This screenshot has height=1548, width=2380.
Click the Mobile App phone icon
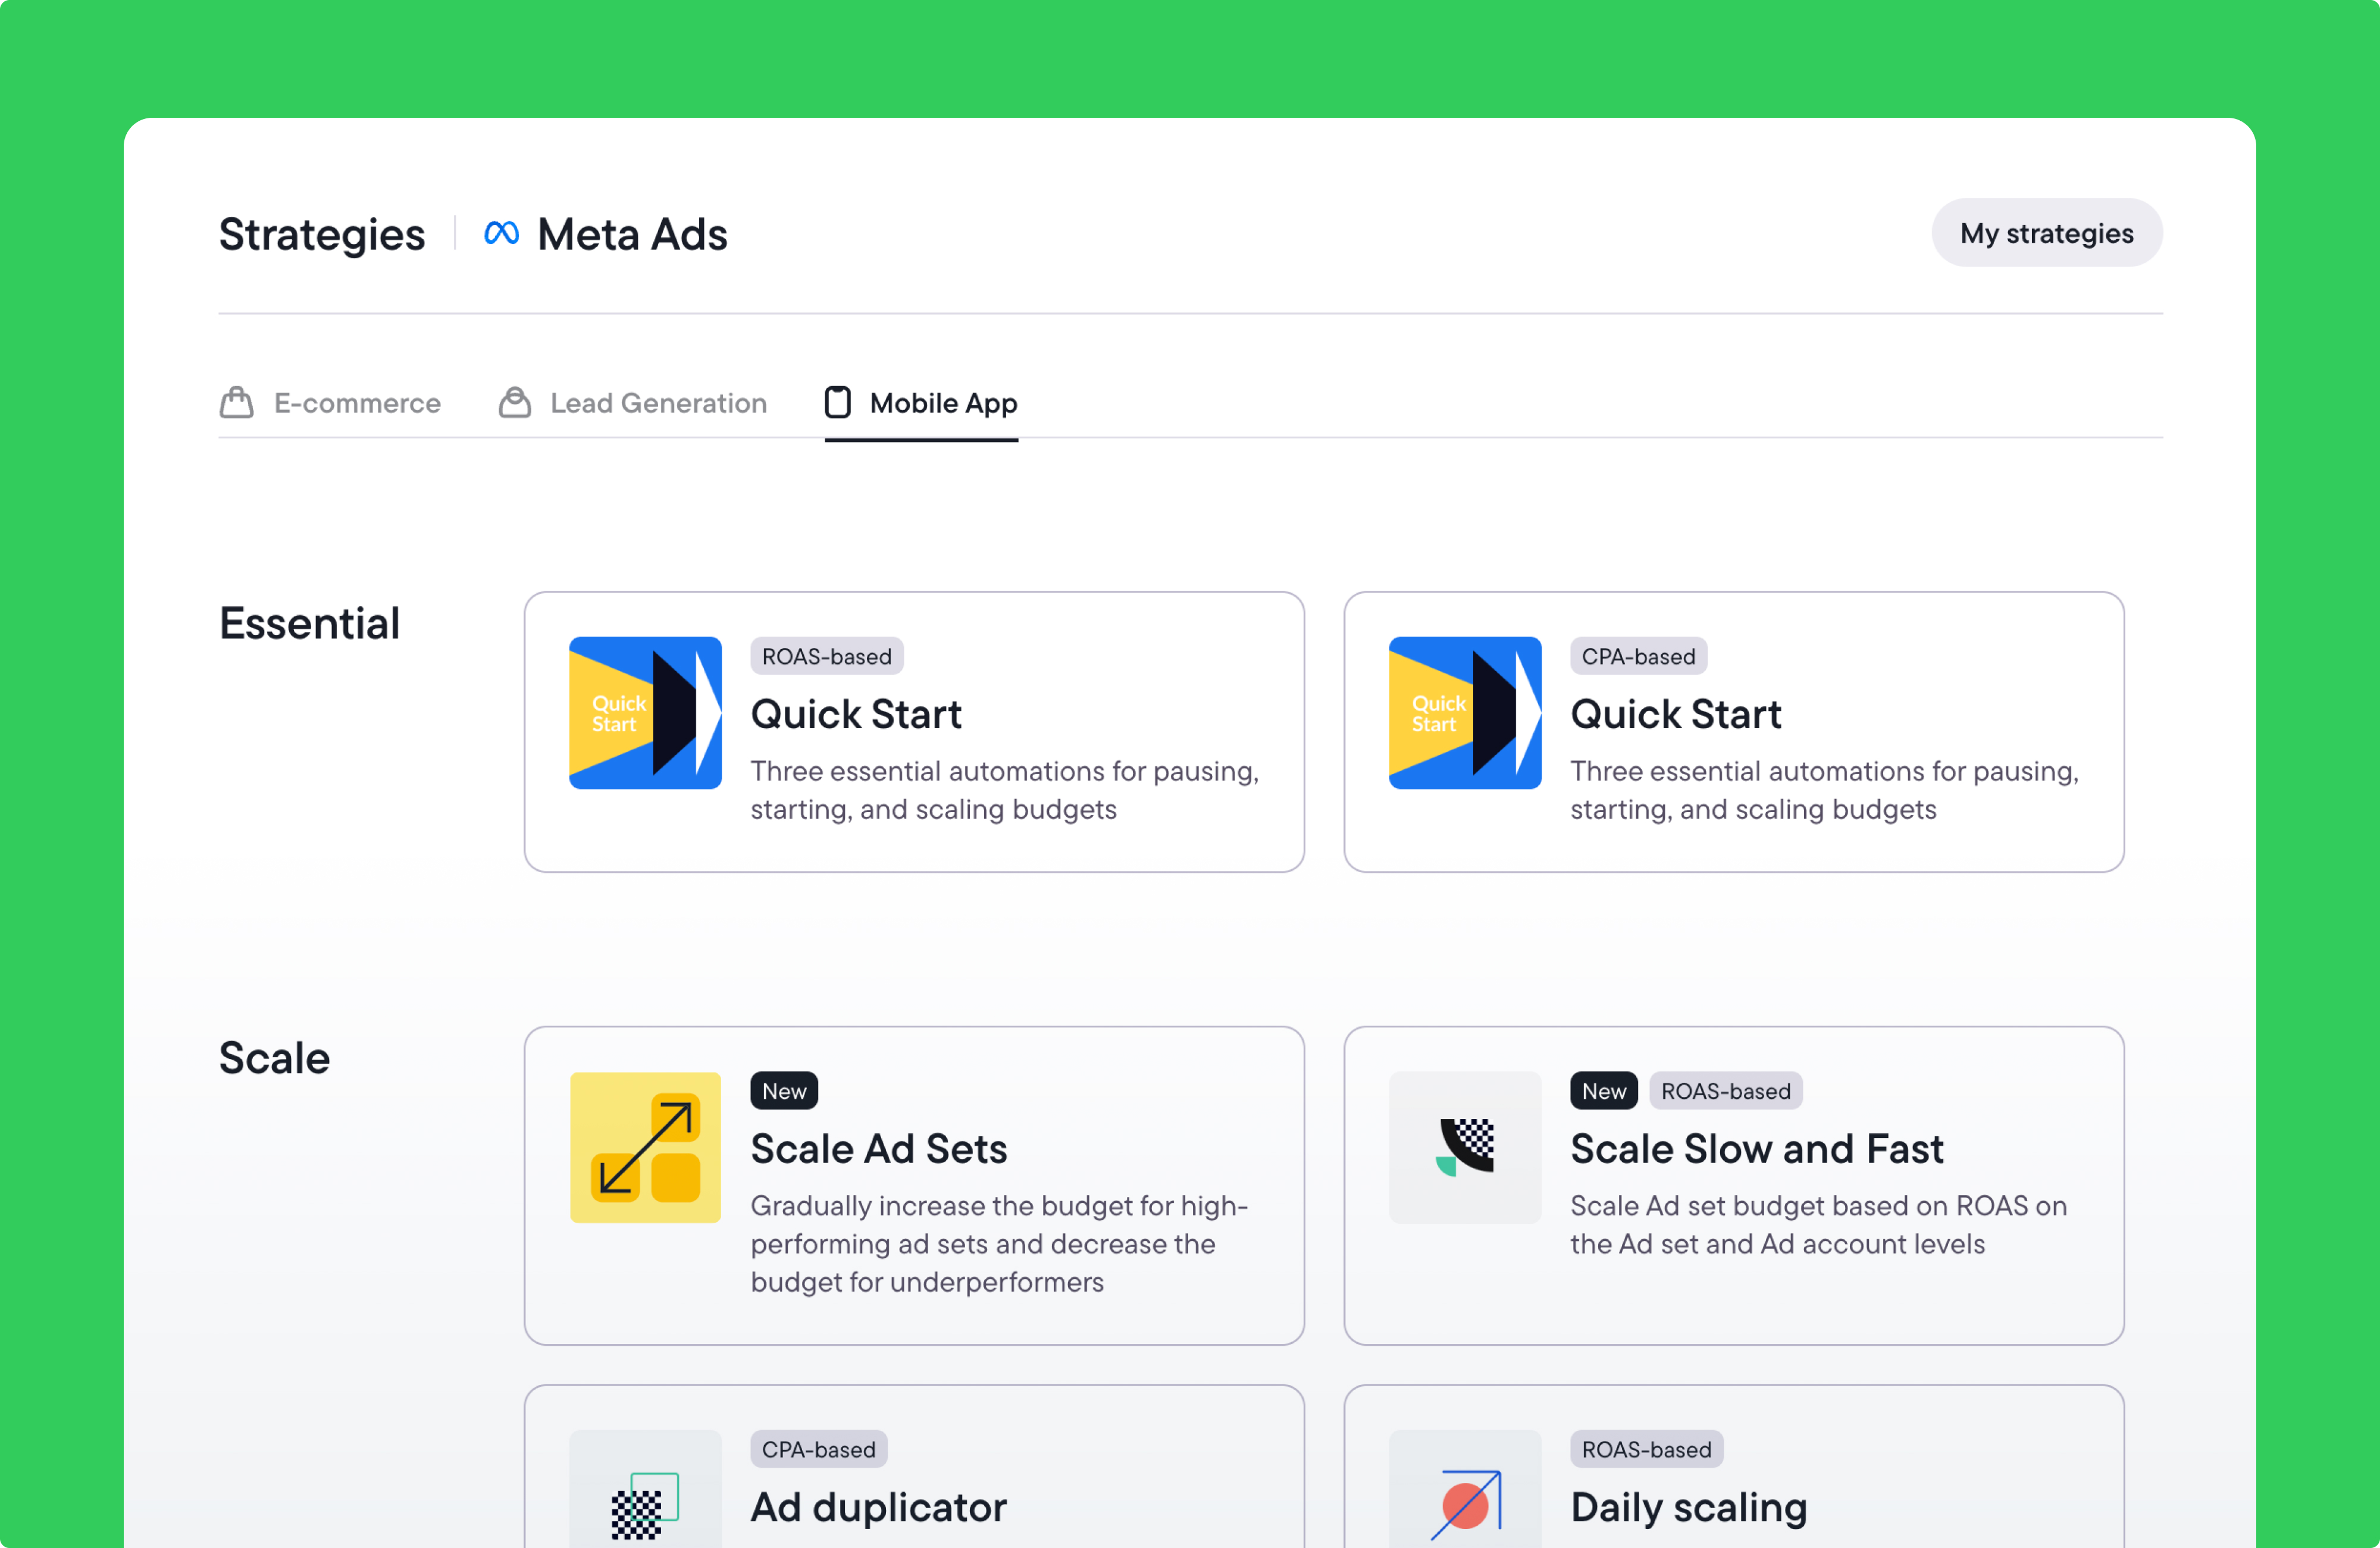pos(837,403)
